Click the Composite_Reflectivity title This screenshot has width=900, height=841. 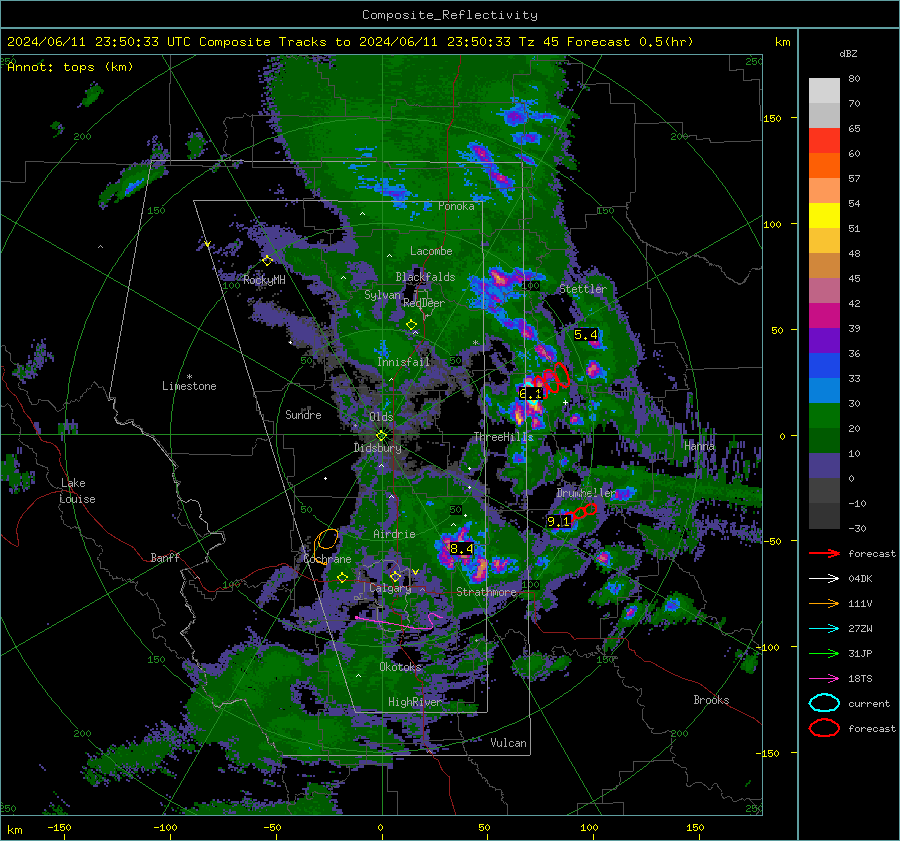(449, 15)
